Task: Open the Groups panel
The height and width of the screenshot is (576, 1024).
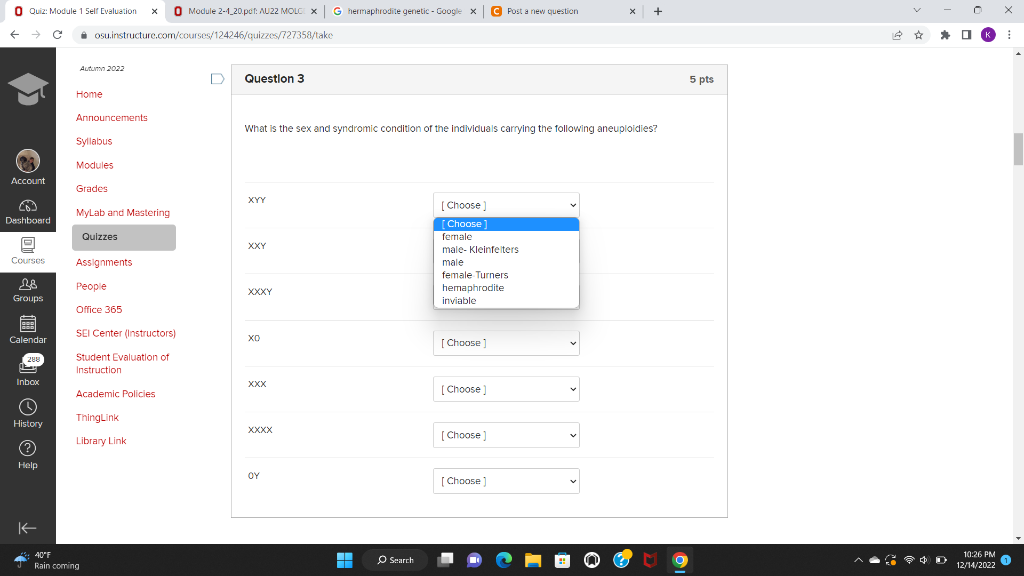Action: coord(27,289)
